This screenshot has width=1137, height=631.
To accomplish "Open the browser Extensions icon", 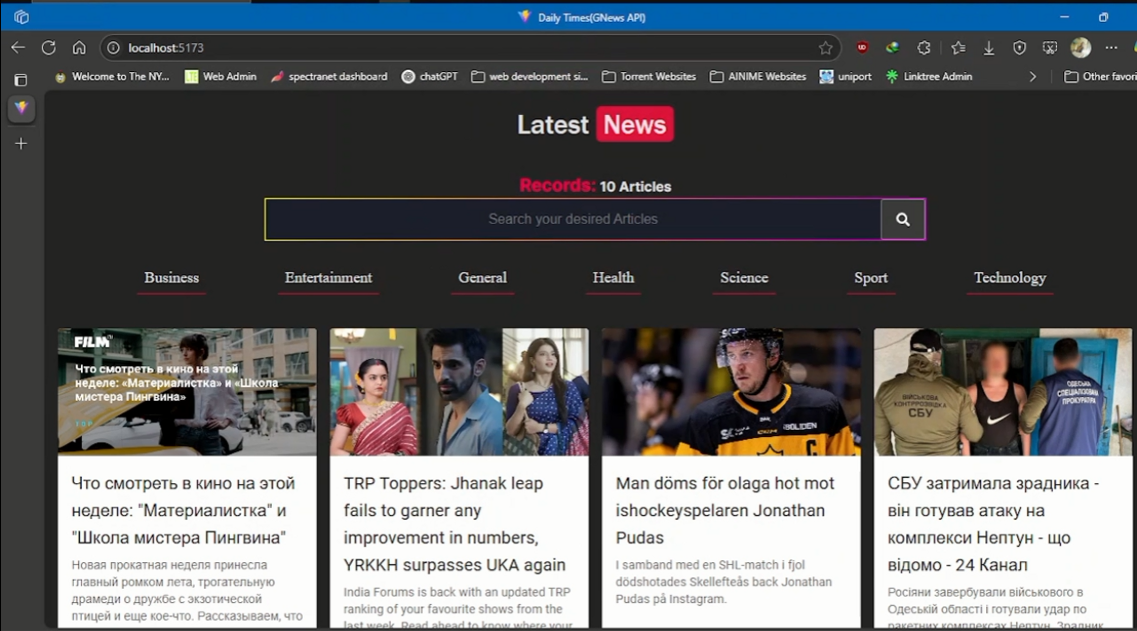I will (x=925, y=47).
